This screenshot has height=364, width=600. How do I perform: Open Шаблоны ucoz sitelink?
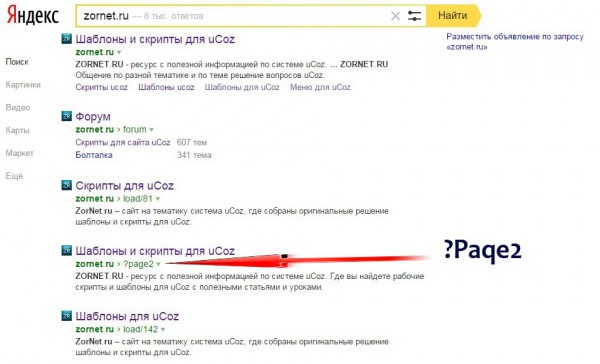click(x=166, y=87)
